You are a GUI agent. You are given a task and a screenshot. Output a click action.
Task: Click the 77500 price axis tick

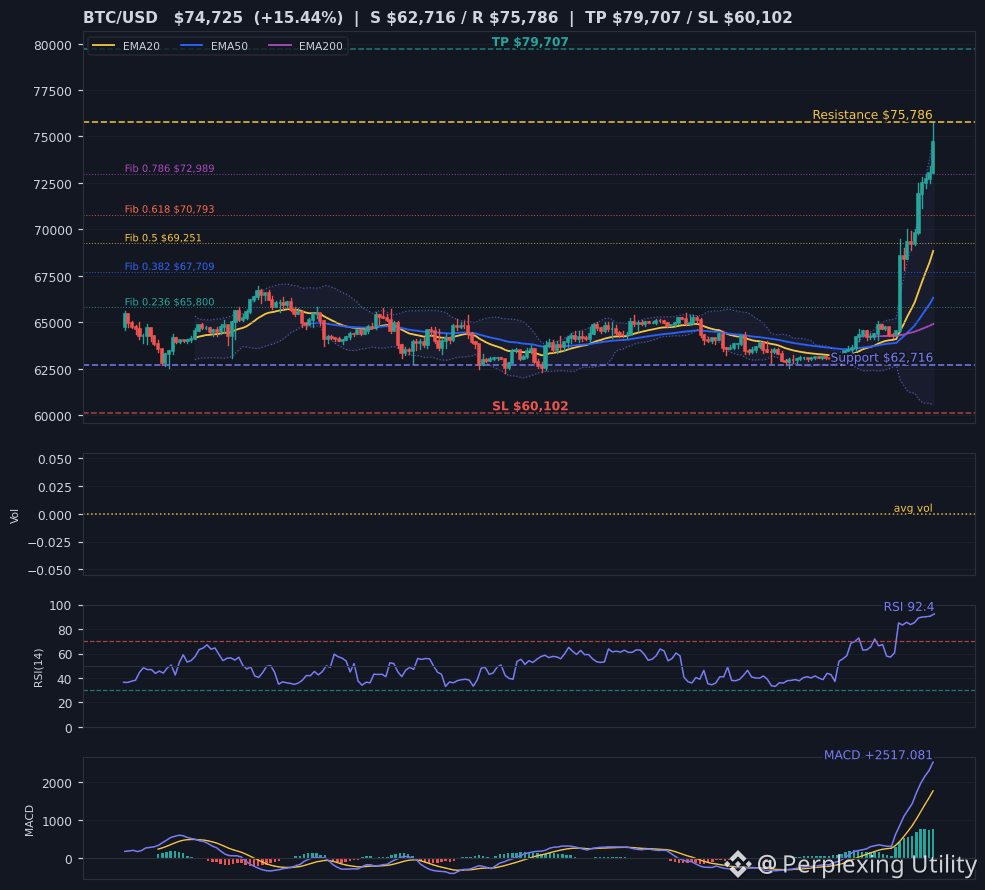click(x=53, y=92)
